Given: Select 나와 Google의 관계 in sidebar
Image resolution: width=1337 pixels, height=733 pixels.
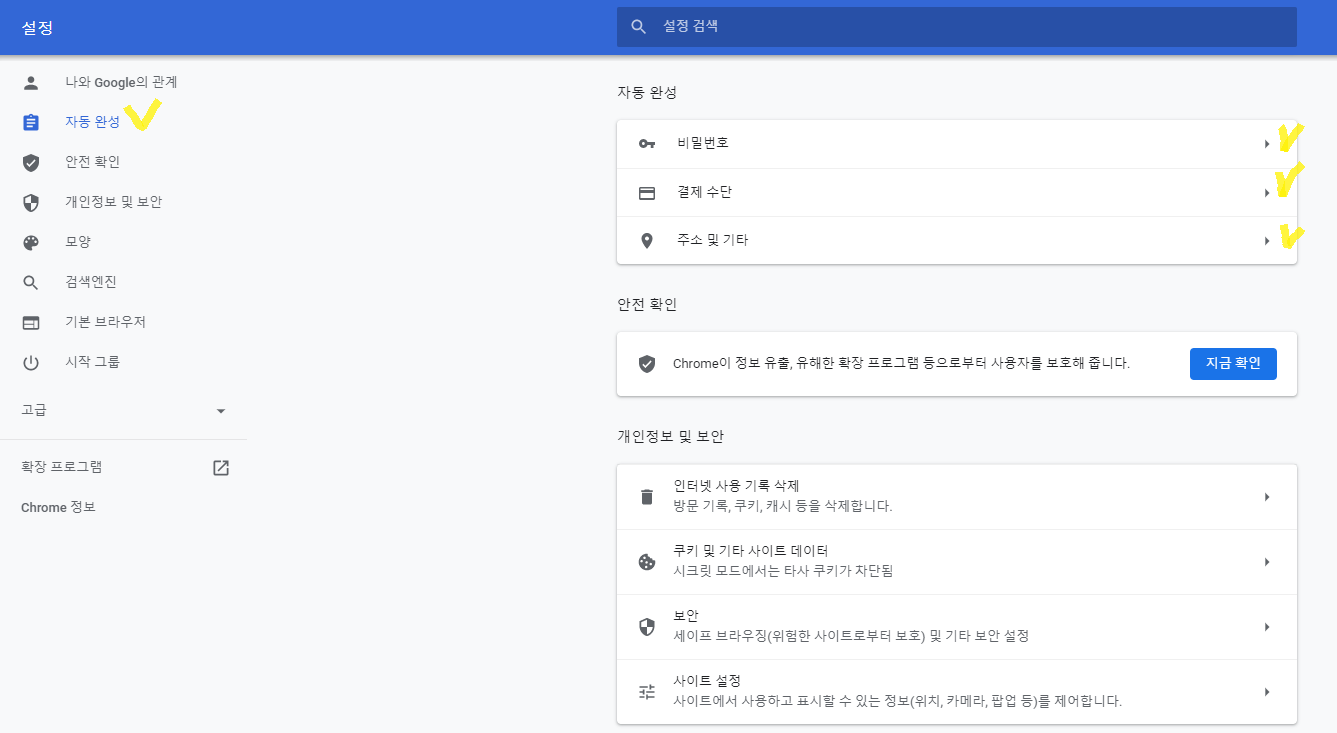Looking at the screenshot, I should (121, 82).
